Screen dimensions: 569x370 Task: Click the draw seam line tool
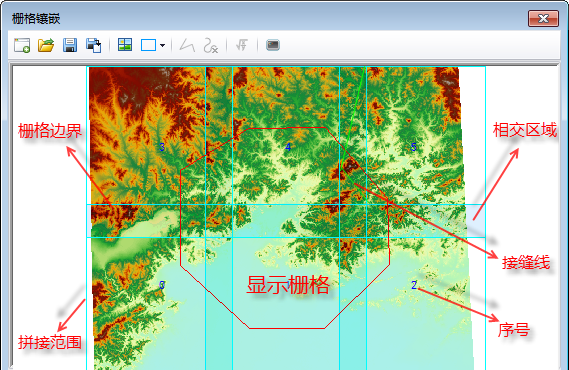(x=187, y=45)
